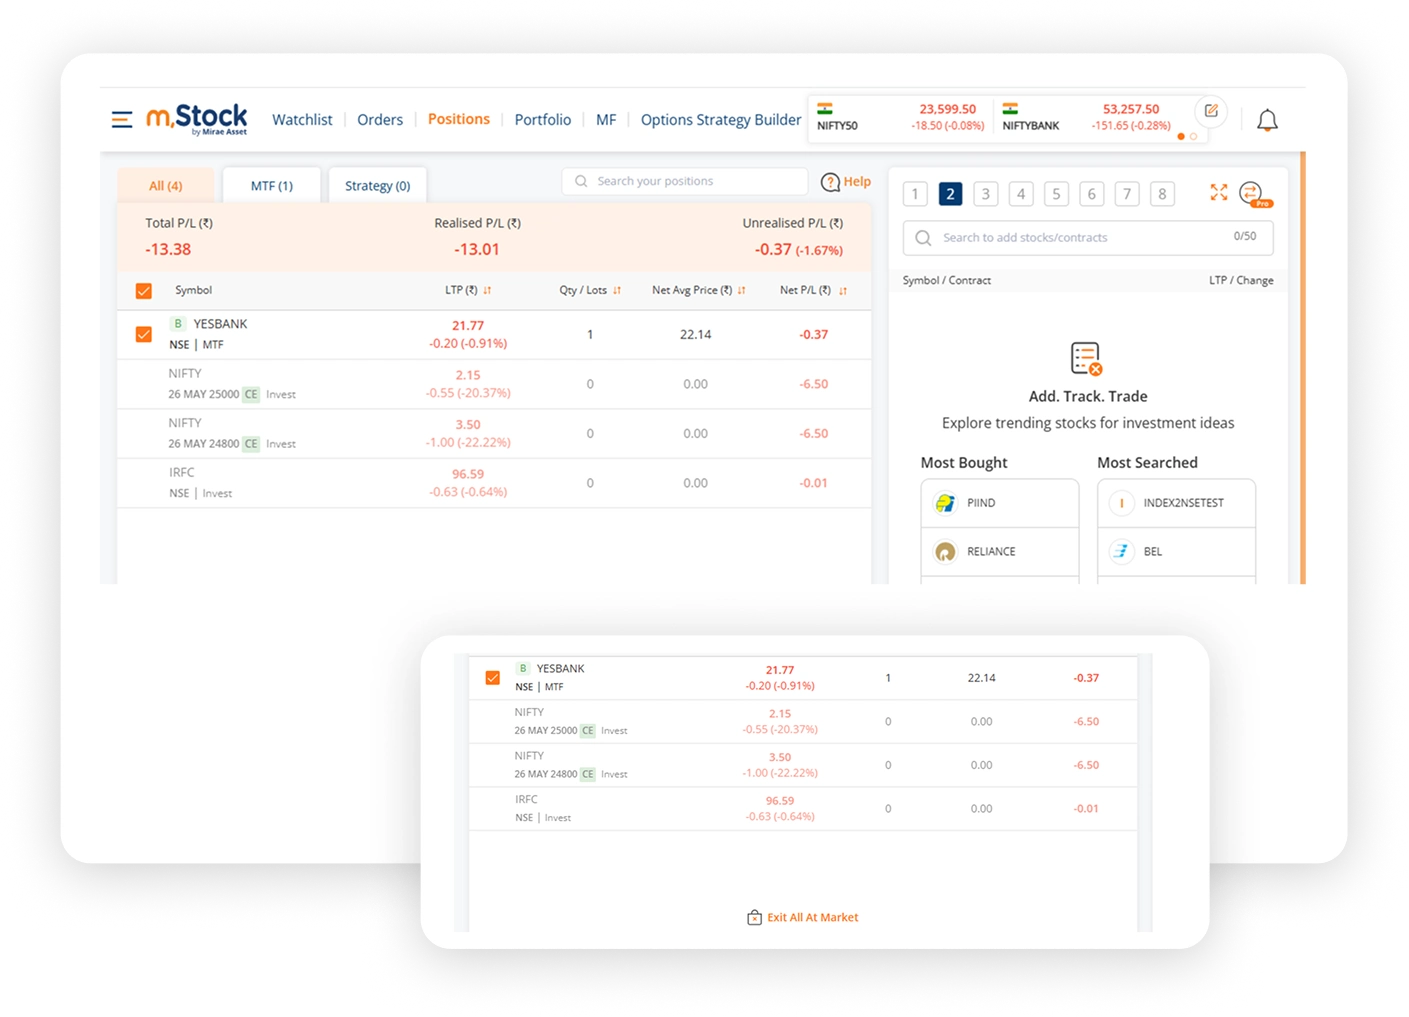Image resolution: width=1409 pixels, height=1017 pixels.
Task: Click the BEL stock logo icon
Action: click(x=1122, y=552)
